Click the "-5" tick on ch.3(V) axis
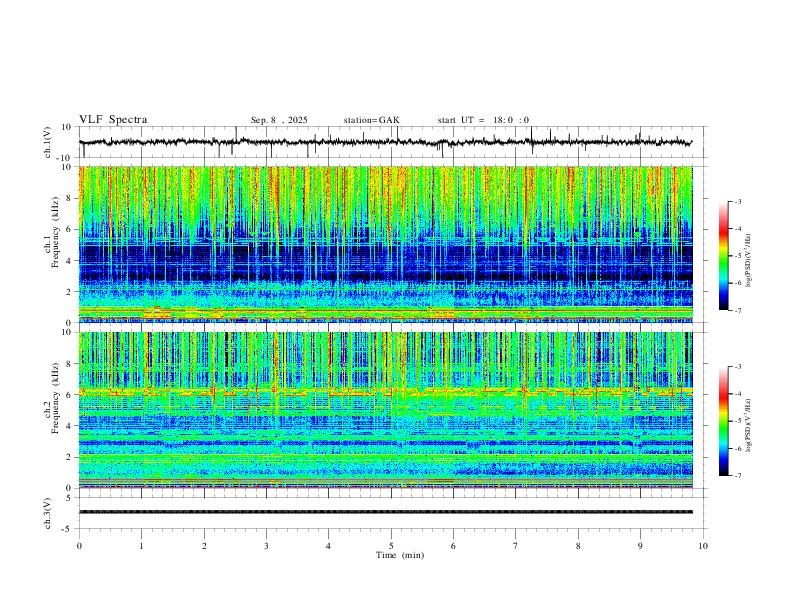Screen dimensions: 792x612 (68, 529)
